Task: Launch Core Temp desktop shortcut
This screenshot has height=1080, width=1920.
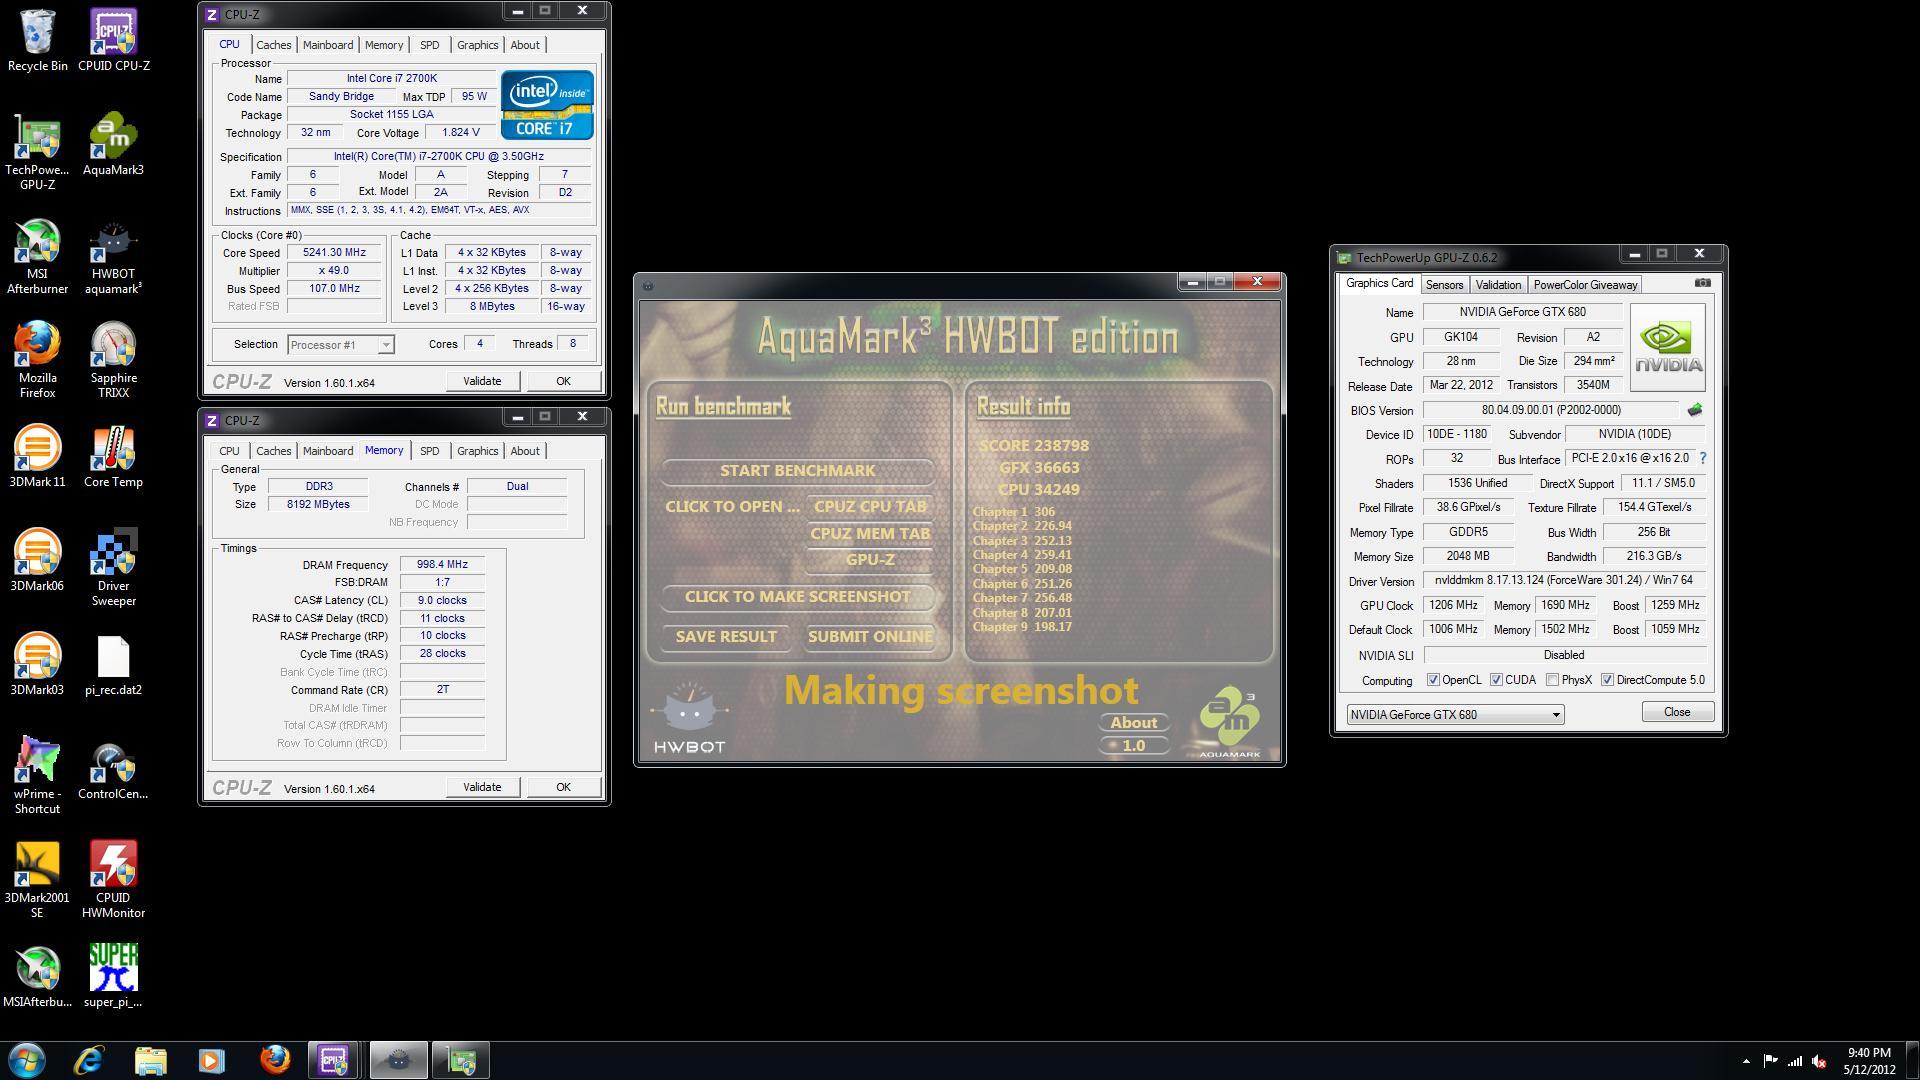Action: [x=113, y=457]
